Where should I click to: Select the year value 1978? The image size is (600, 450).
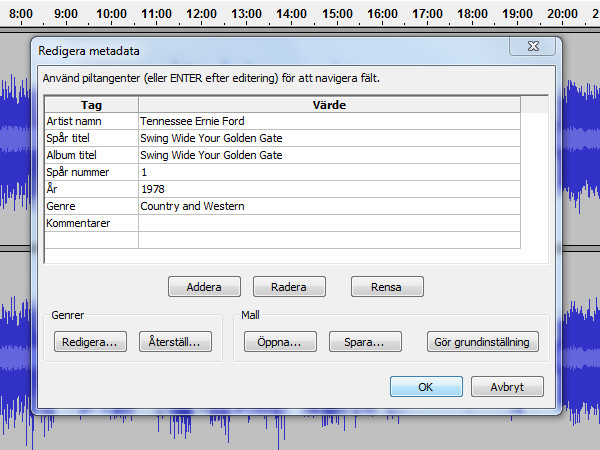[x=329, y=189]
